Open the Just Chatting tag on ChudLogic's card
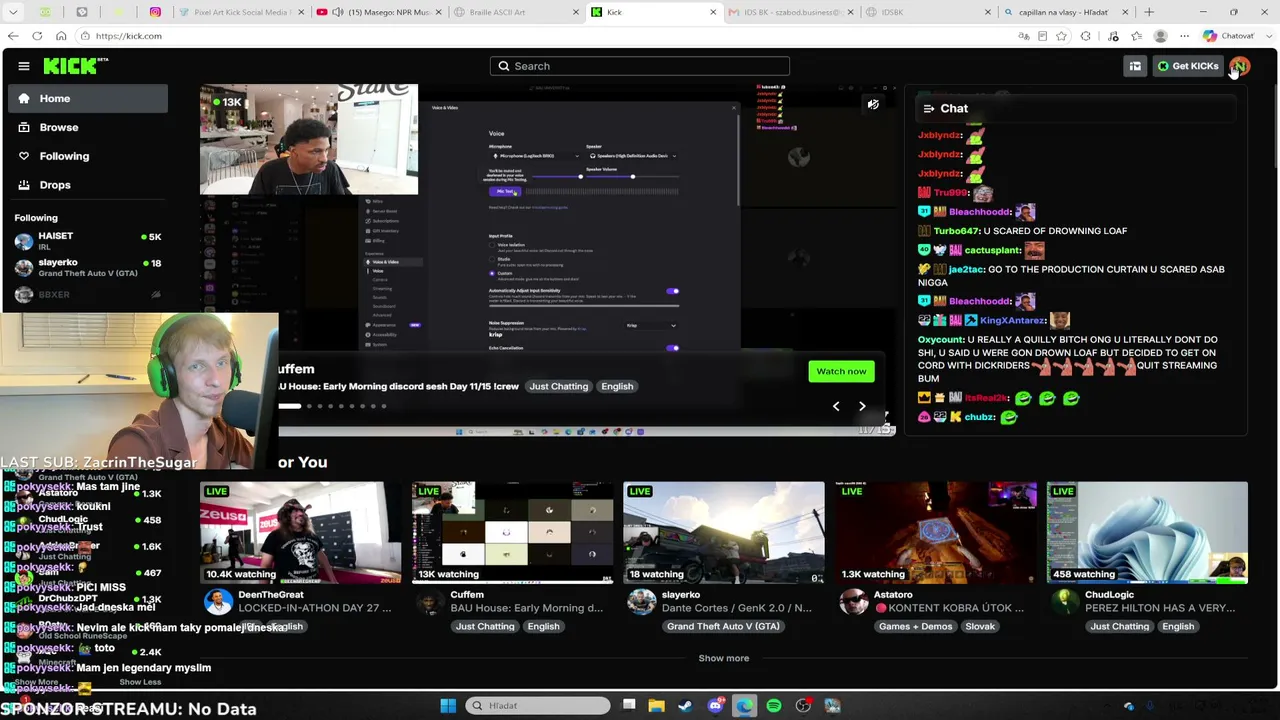Viewport: 1280px width, 720px height. click(1120, 626)
